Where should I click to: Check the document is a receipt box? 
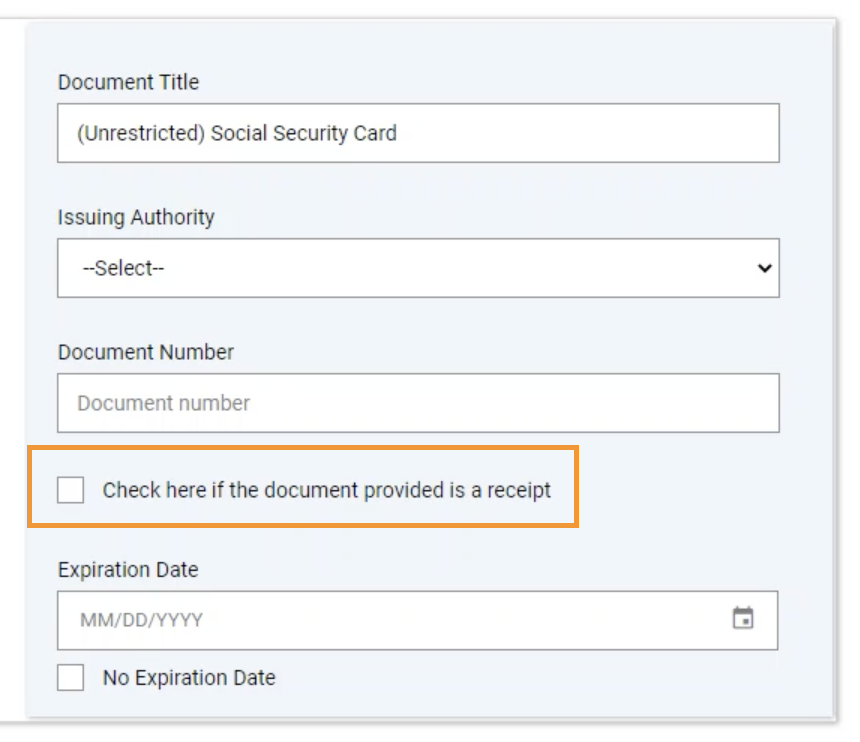tap(71, 490)
